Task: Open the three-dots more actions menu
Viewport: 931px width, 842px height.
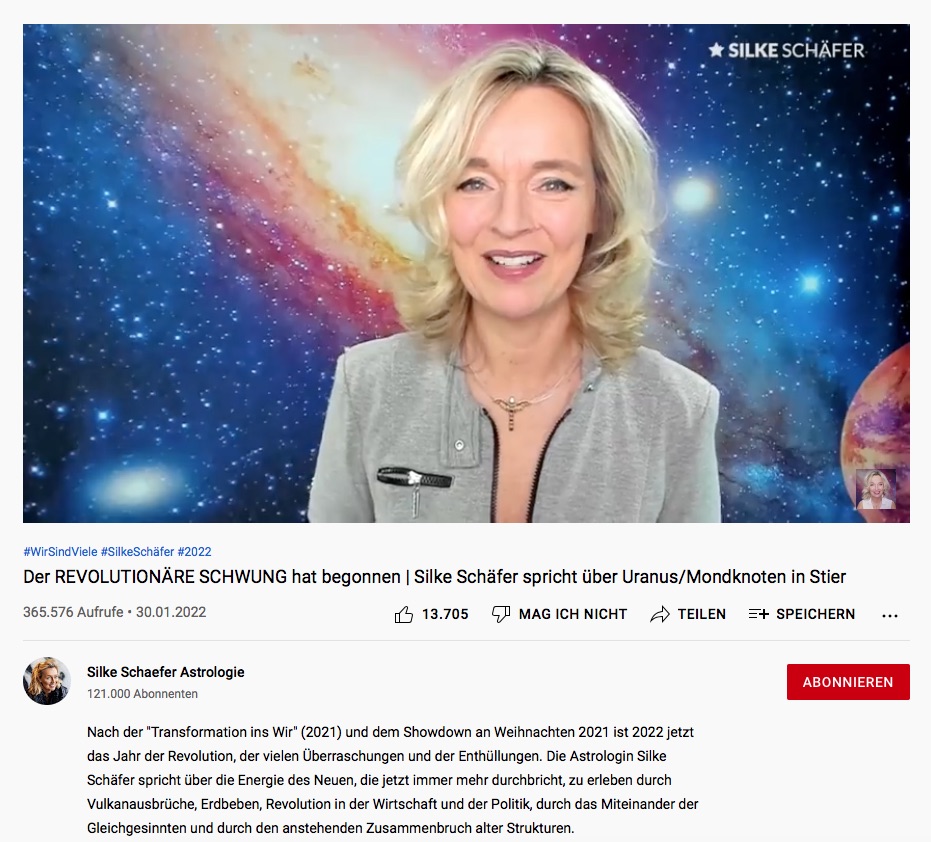Action: pos(889,616)
